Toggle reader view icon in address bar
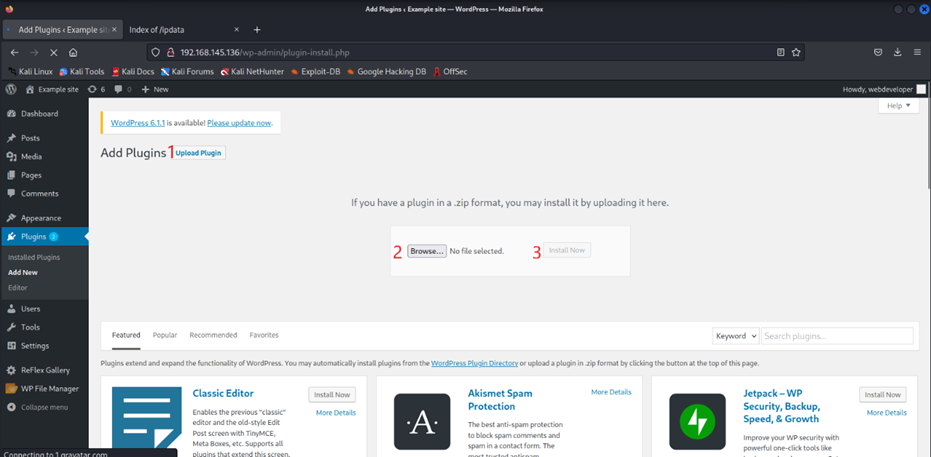 [781, 52]
